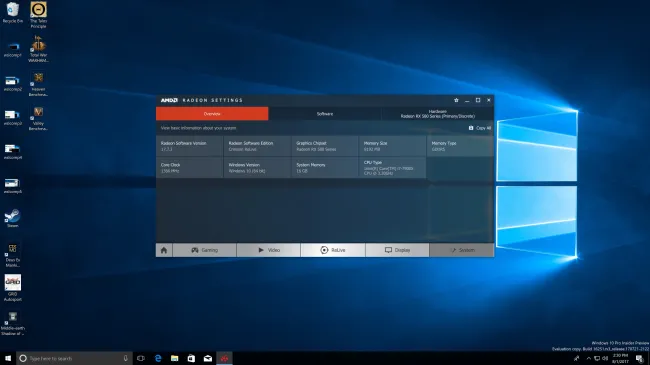This screenshot has height=365, width=650.
Task: Open the System section
Action: coord(462,250)
